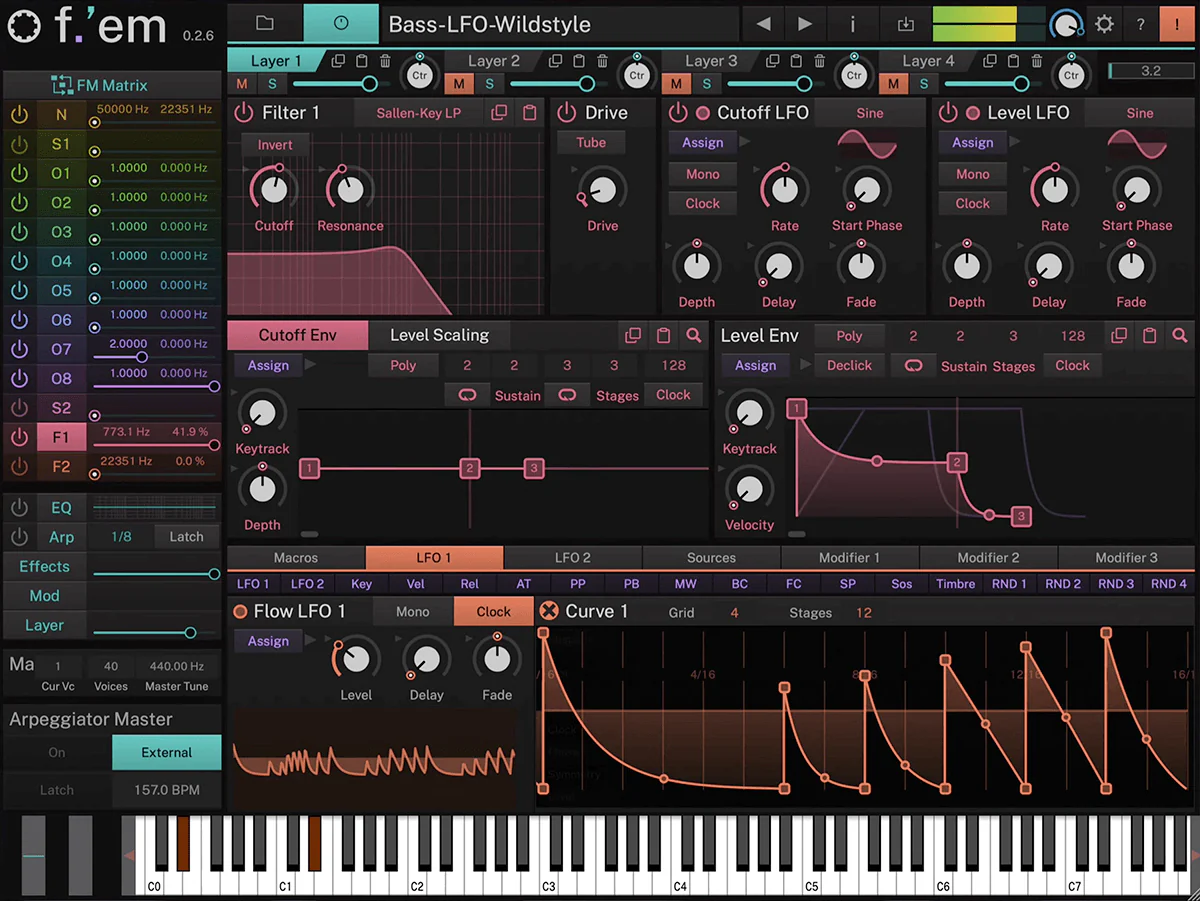Click the Invert button in Filter 1
The width and height of the screenshot is (1200, 901).
275,145
